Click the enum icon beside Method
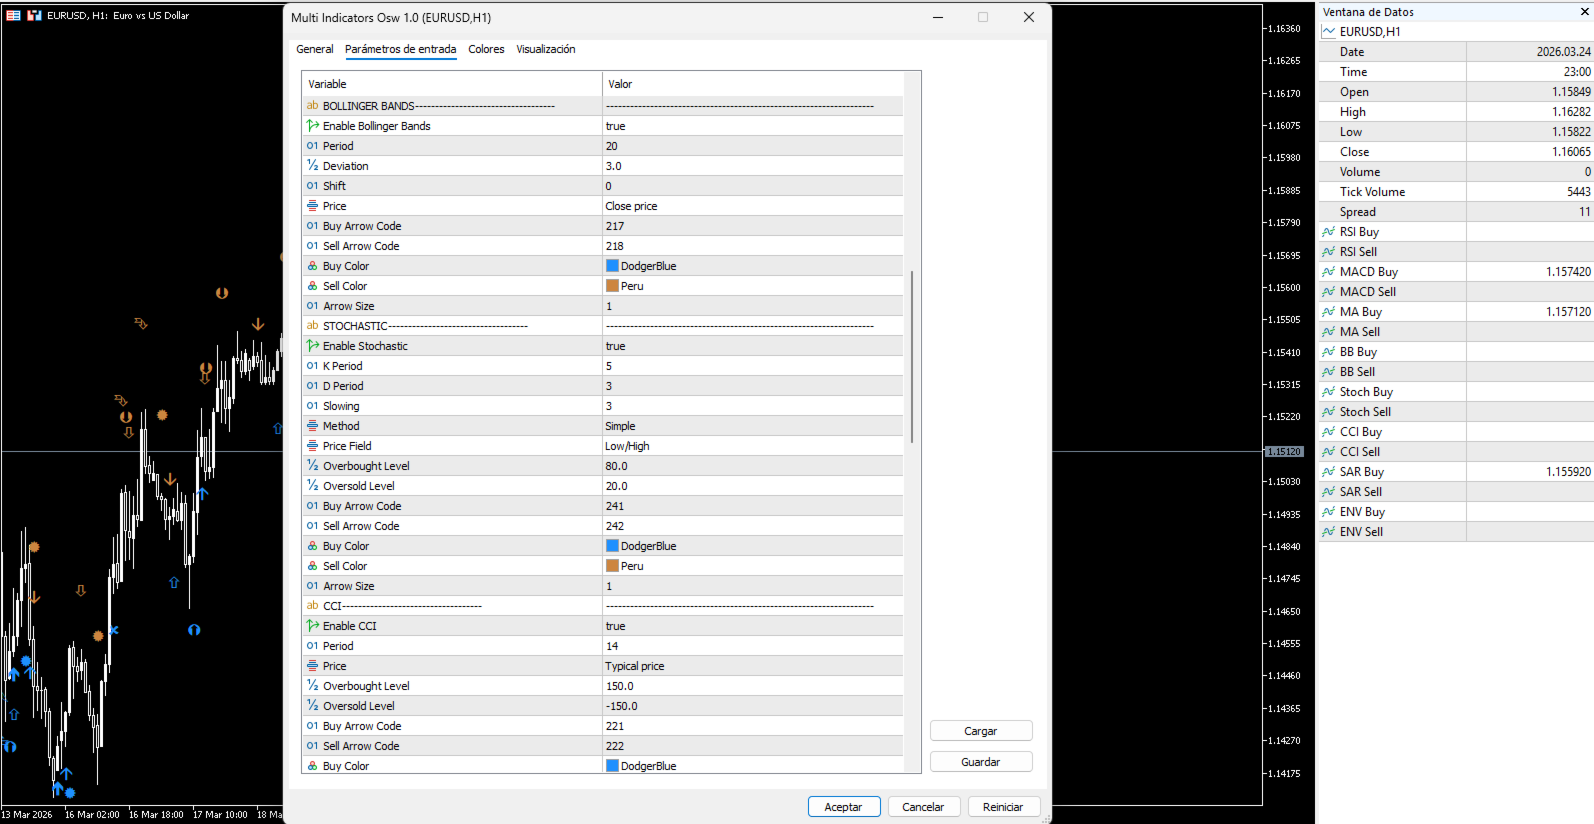 pos(313,426)
